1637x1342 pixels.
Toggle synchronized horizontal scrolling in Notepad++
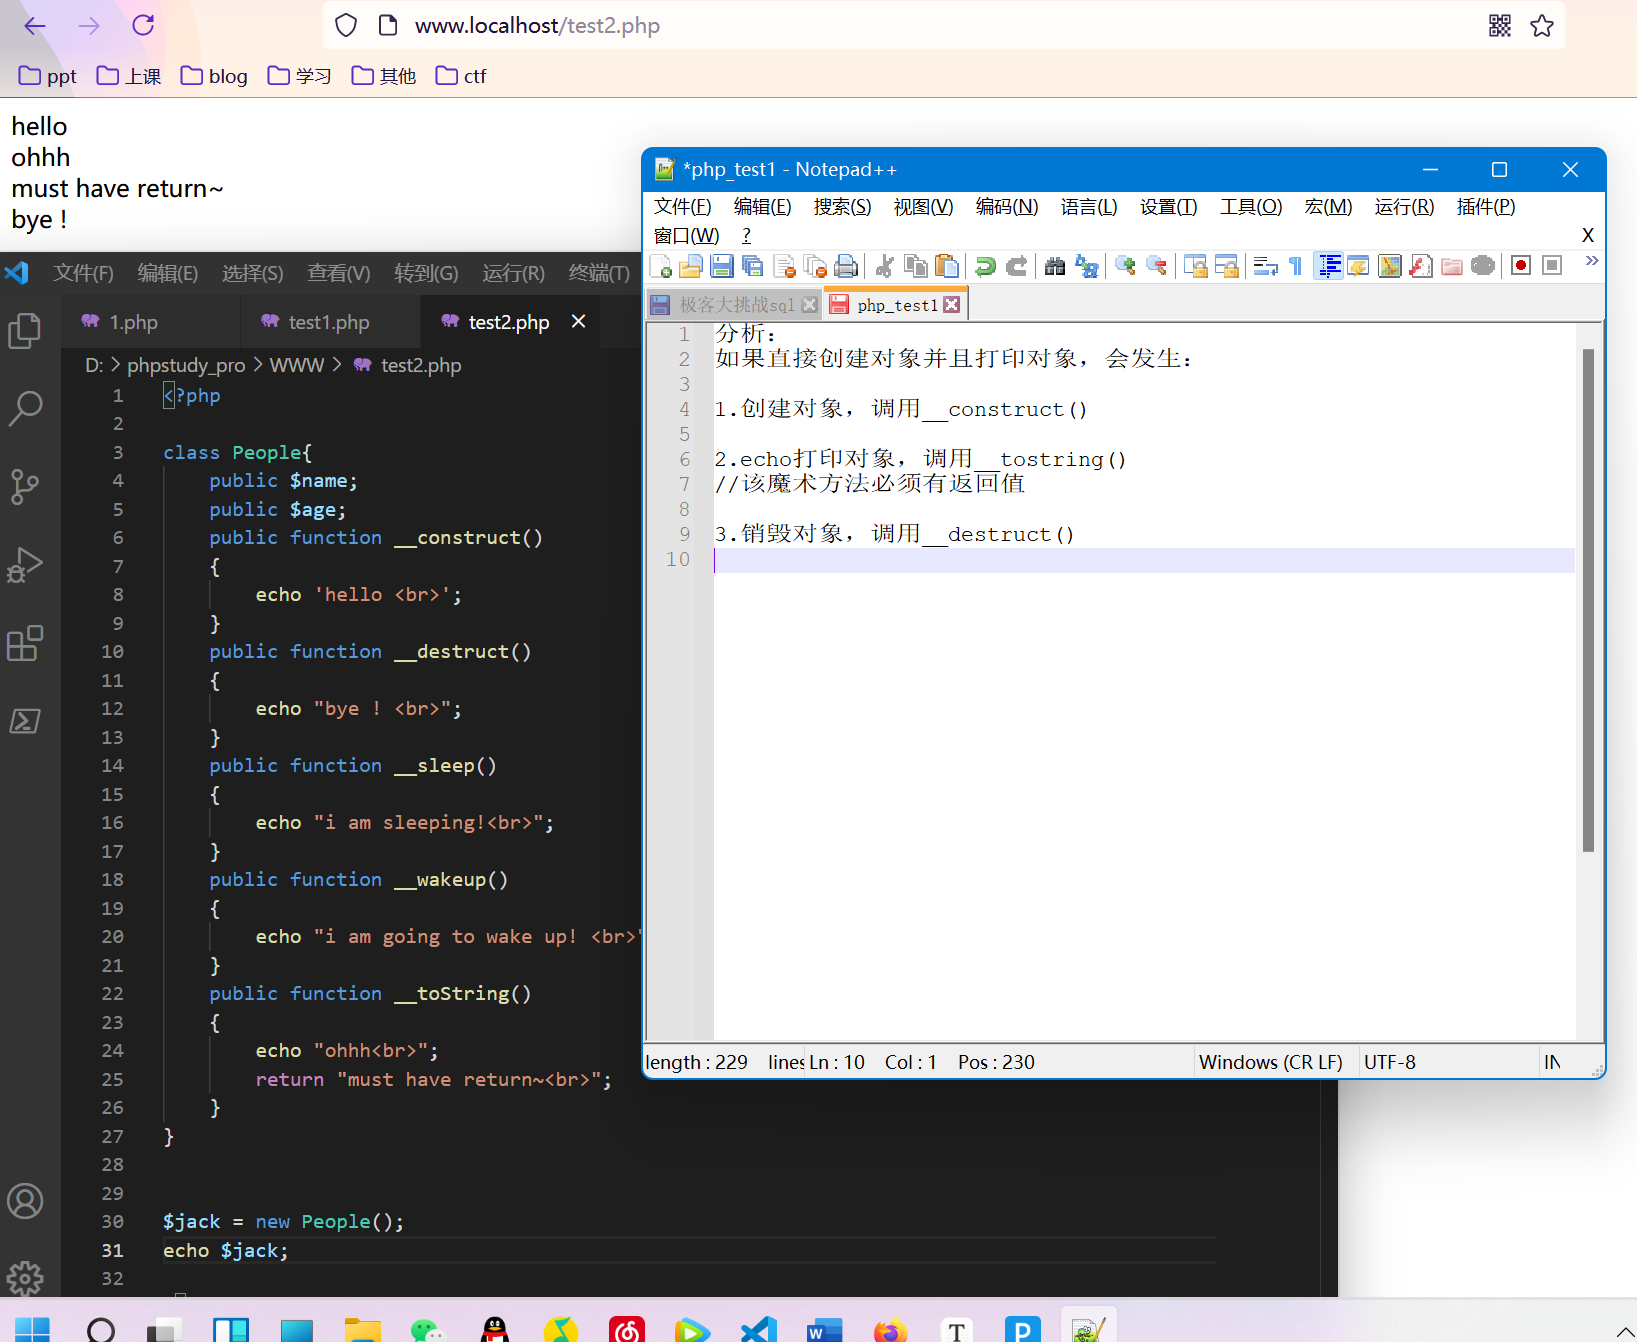click(1226, 265)
